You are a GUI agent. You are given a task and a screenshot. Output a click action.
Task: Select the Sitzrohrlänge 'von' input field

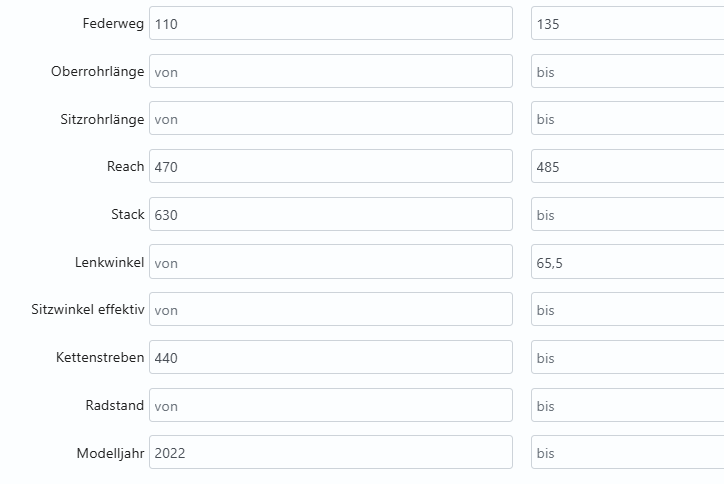[330, 119]
